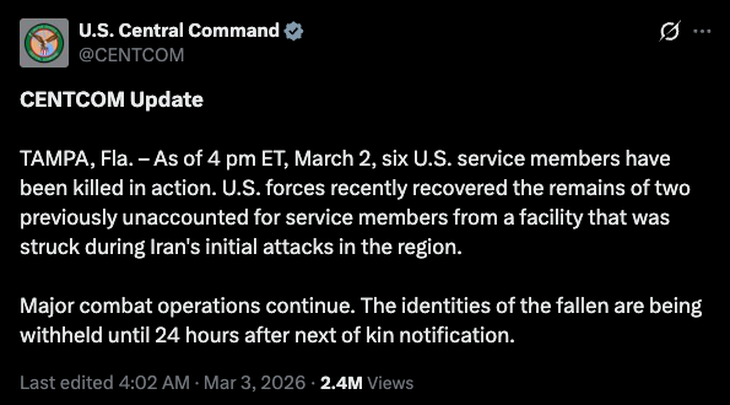Click the "Last edited" text to view history

[60, 382]
